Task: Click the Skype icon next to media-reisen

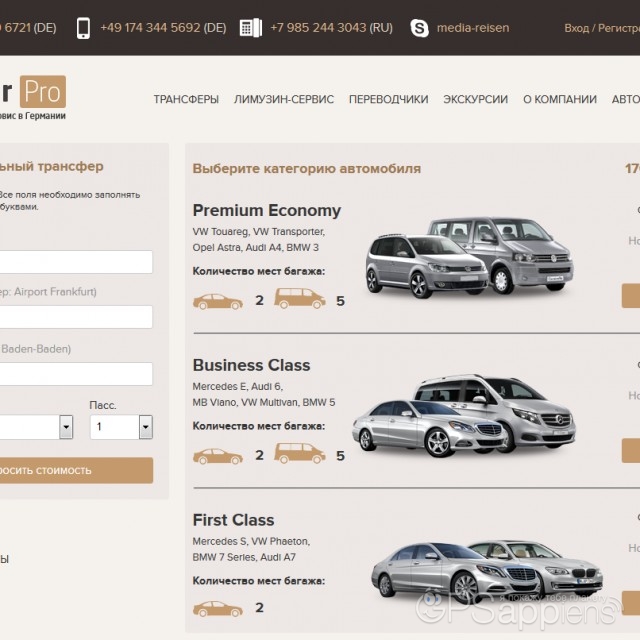Action: click(x=419, y=28)
